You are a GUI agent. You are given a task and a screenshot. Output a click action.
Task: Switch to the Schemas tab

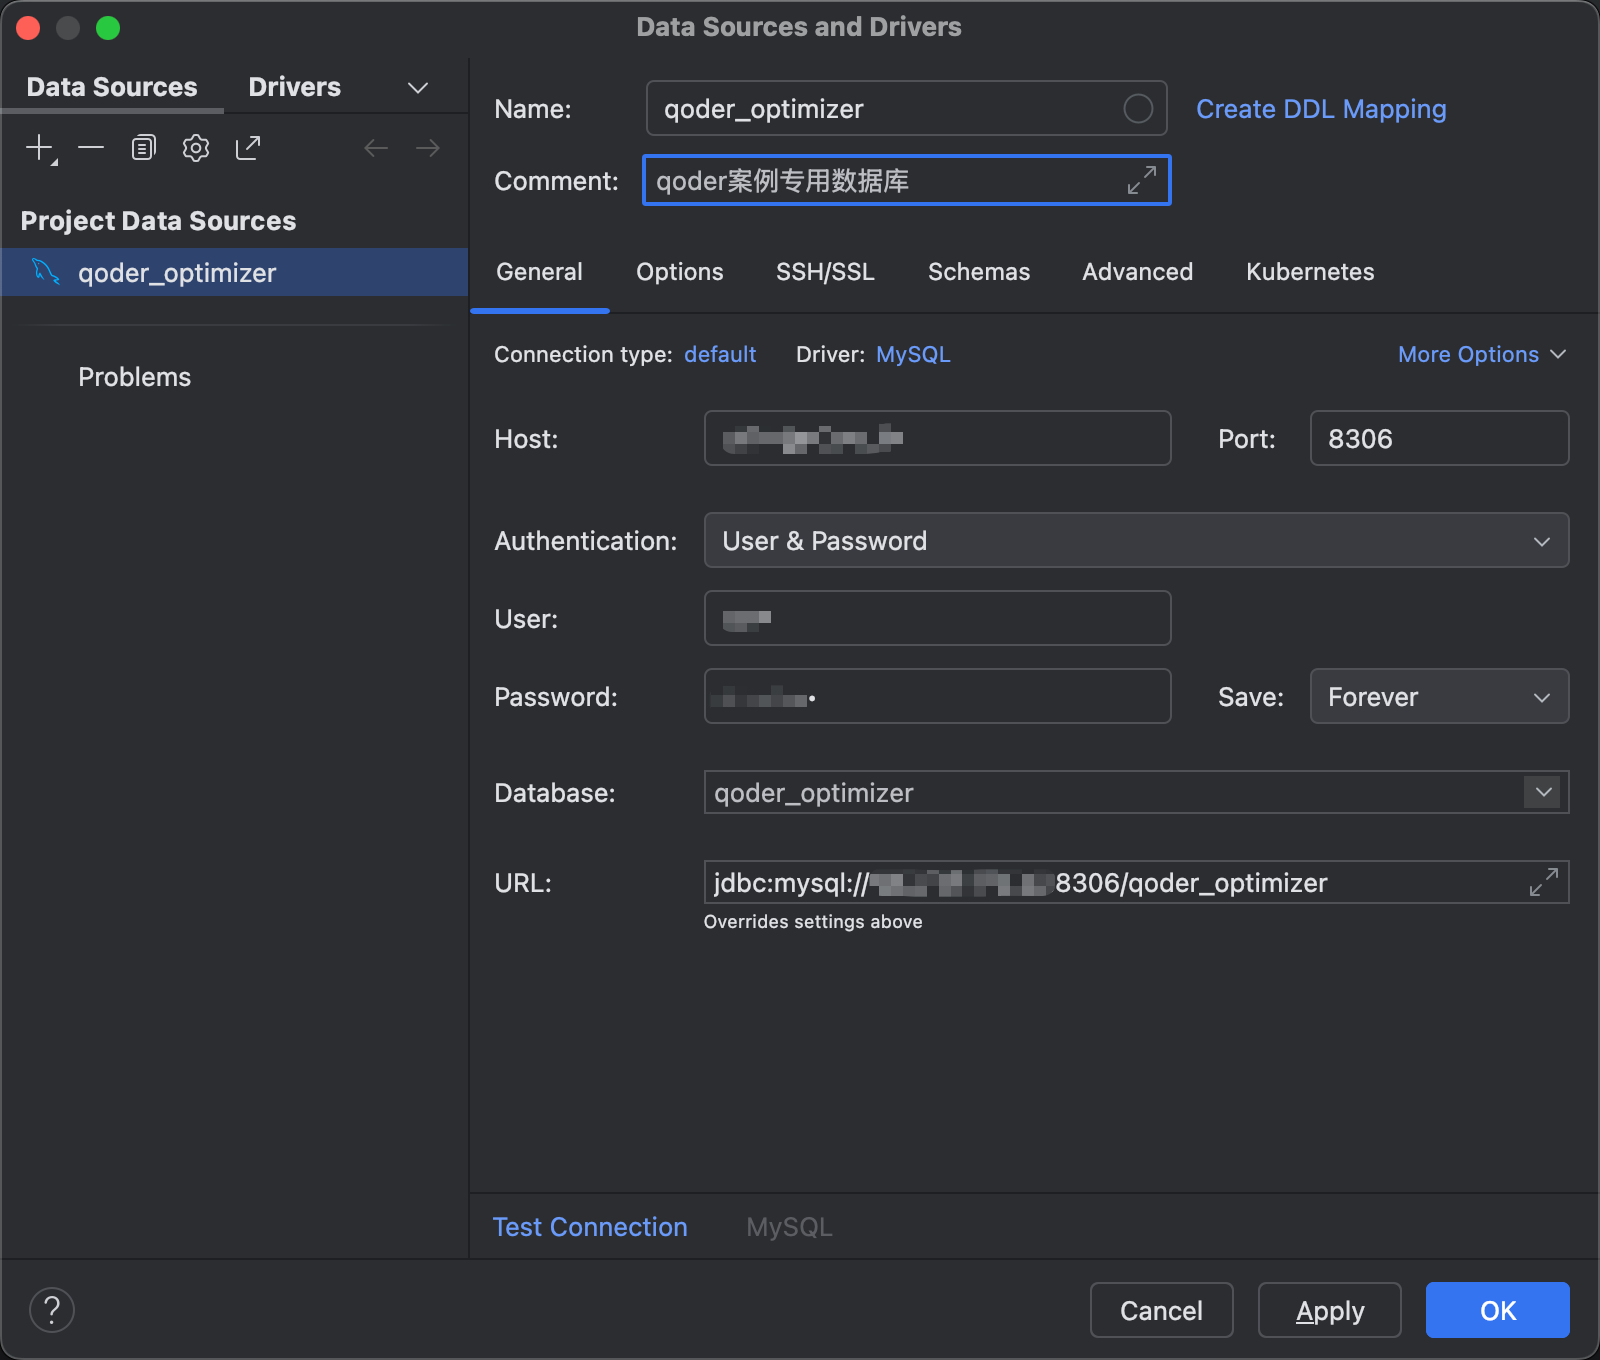tap(978, 272)
